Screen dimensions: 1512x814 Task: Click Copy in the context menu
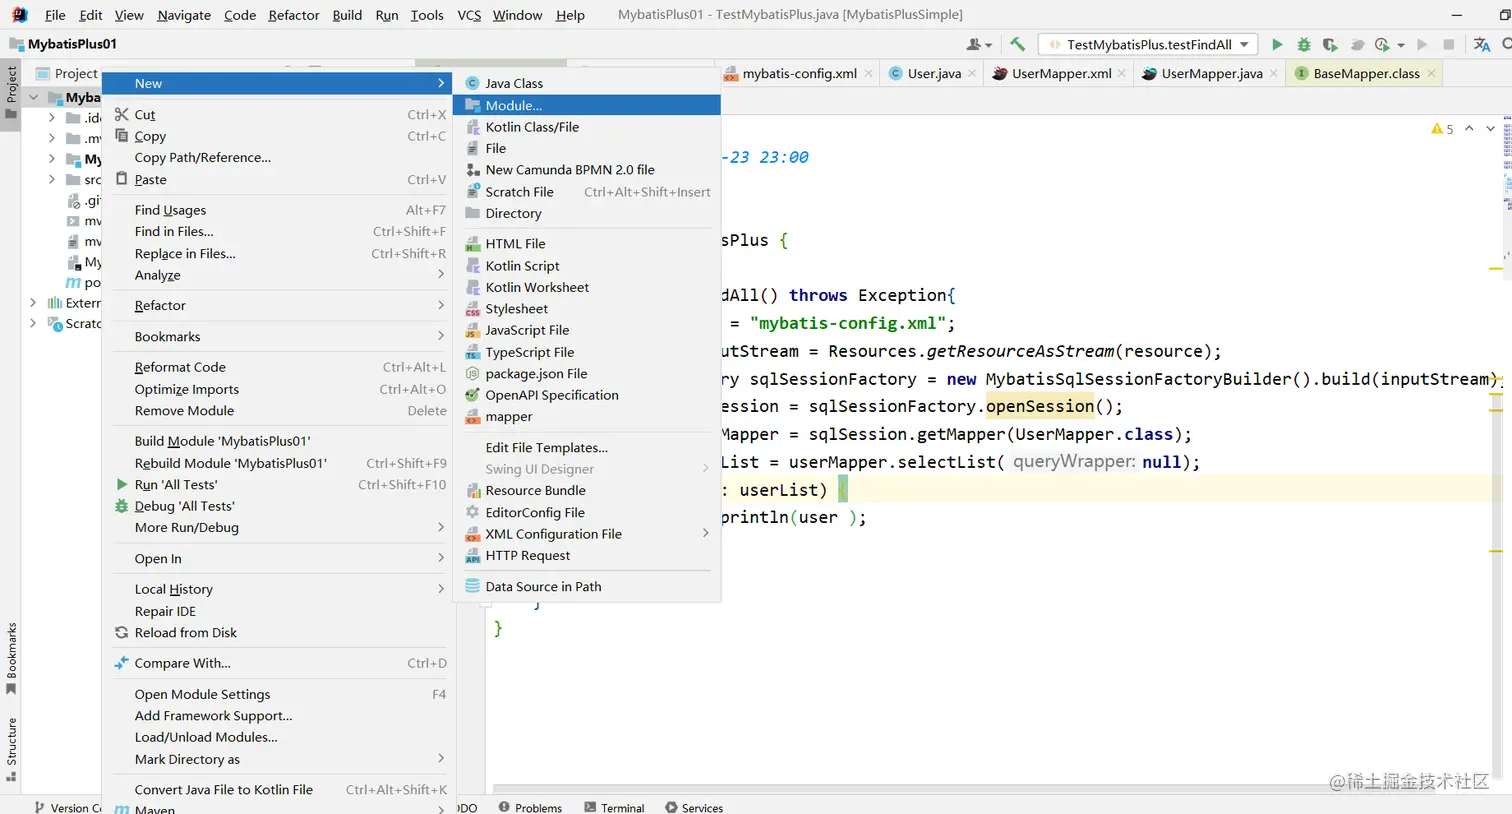(x=279, y=136)
